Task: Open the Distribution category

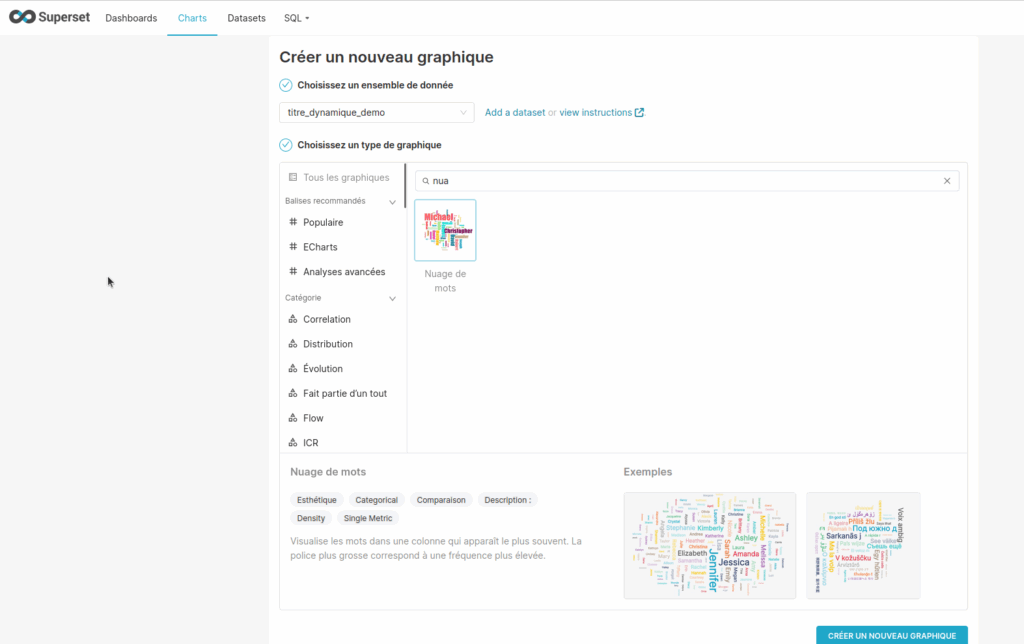Action: pos(327,344)
